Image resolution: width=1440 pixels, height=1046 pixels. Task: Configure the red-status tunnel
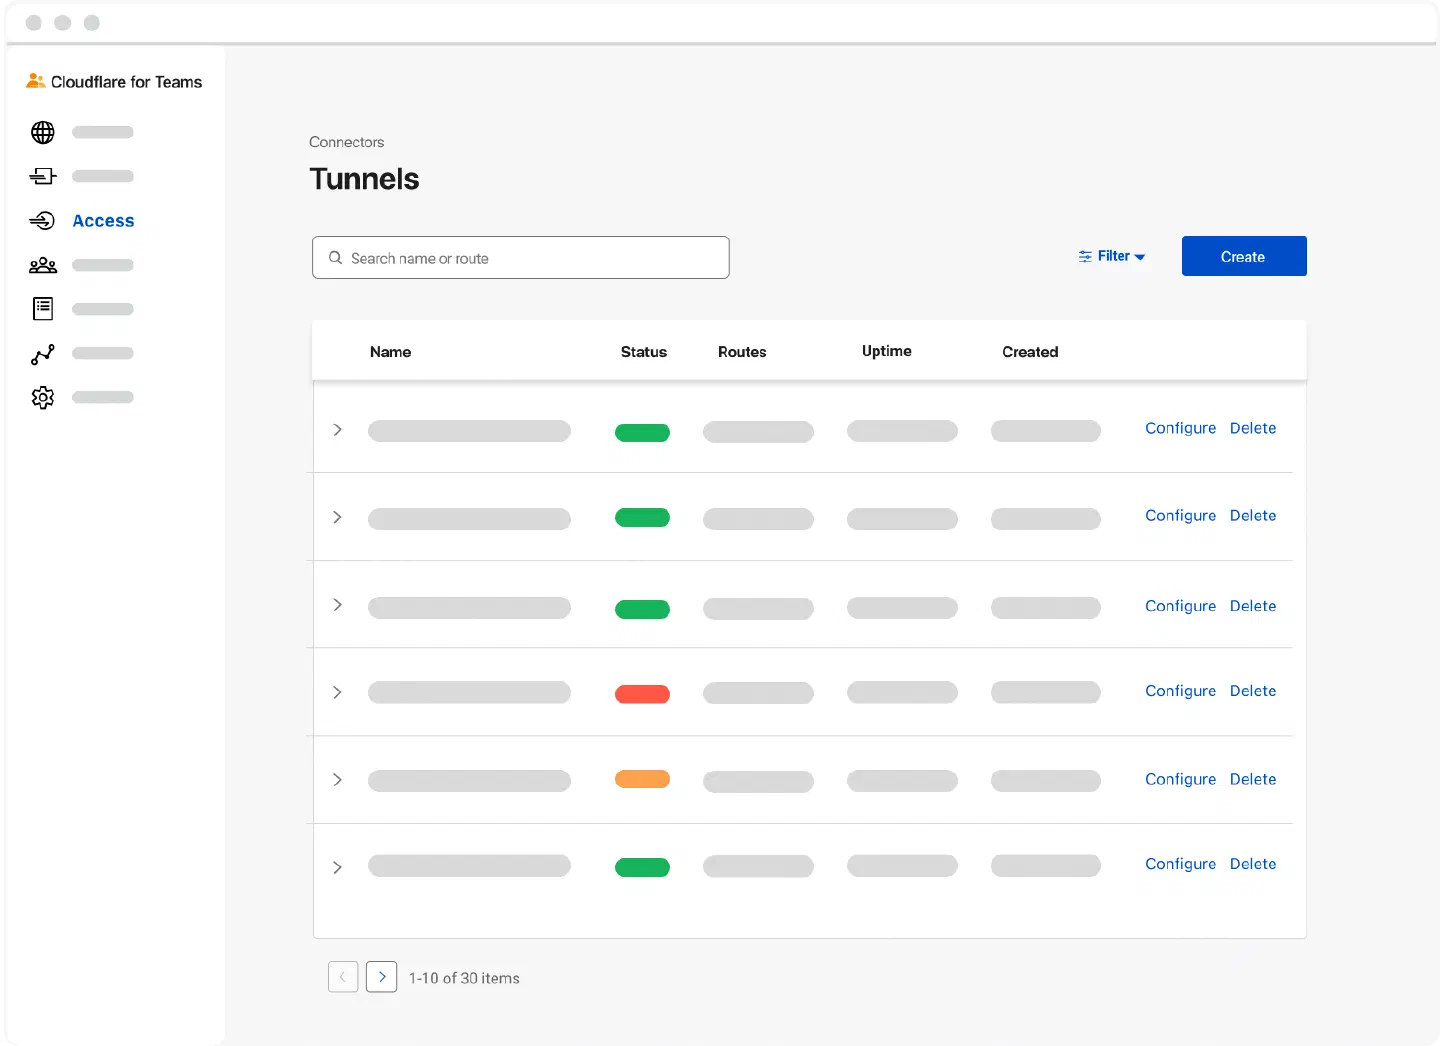coord(1180,691)
